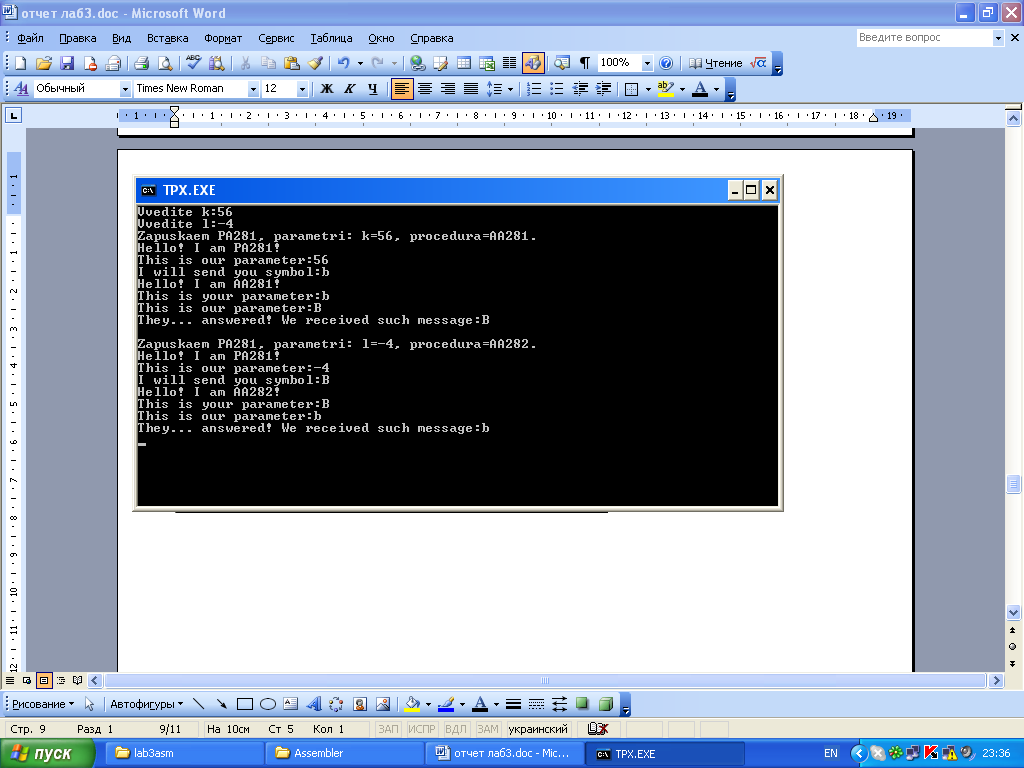Toggle Underline formatting Ч
Image resolution: width=1024 pixels, height=768 pixels.
click(372, 89)
